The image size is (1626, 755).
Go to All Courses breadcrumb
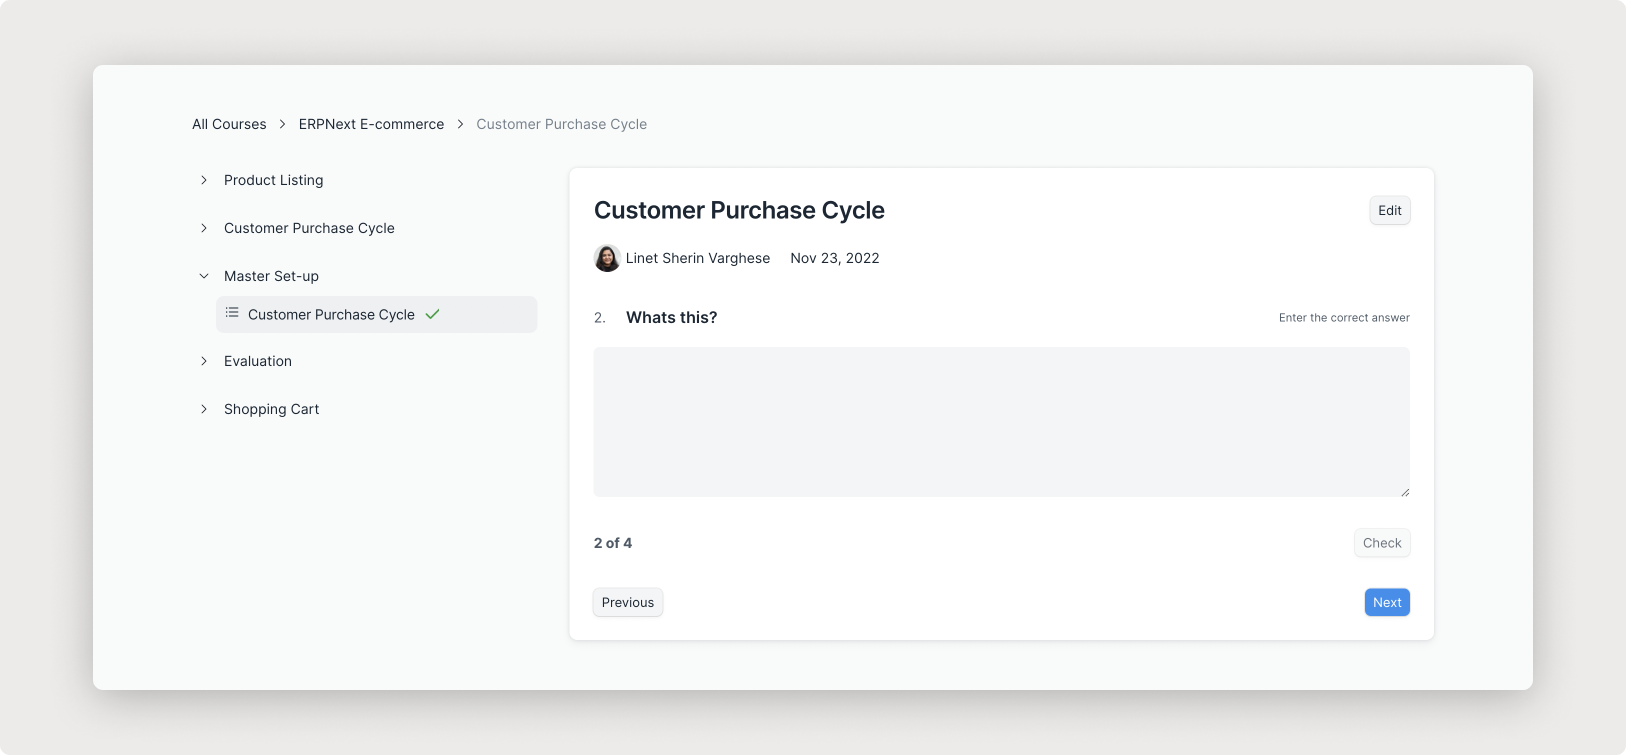(x=229, y=124)
